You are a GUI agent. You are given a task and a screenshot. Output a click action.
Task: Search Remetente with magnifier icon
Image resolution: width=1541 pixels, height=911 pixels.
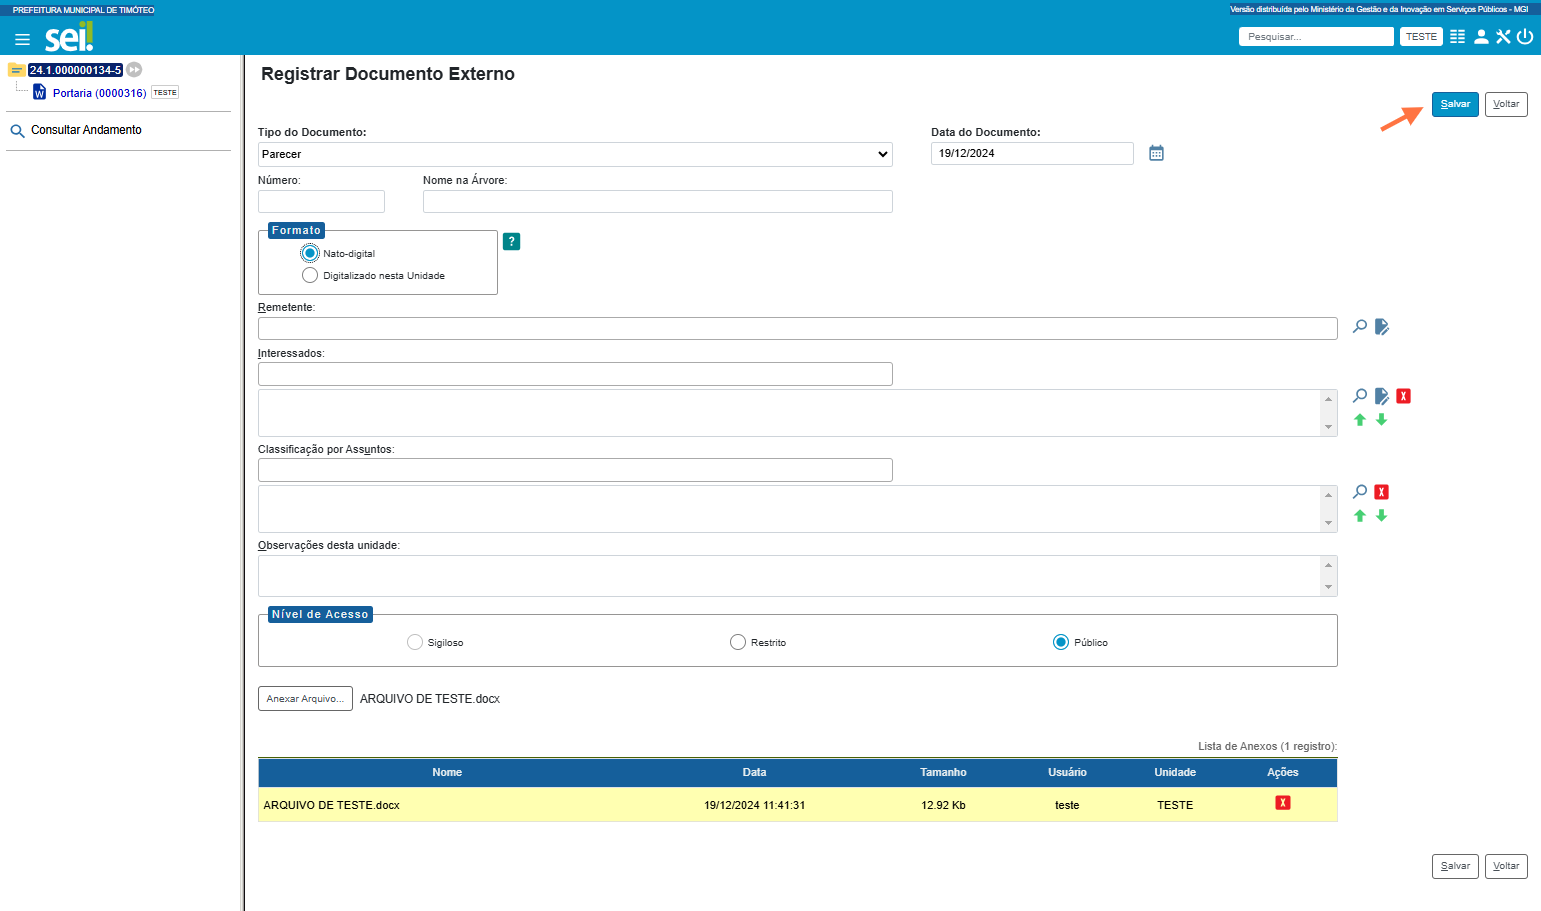click(x=1360, y=326)
